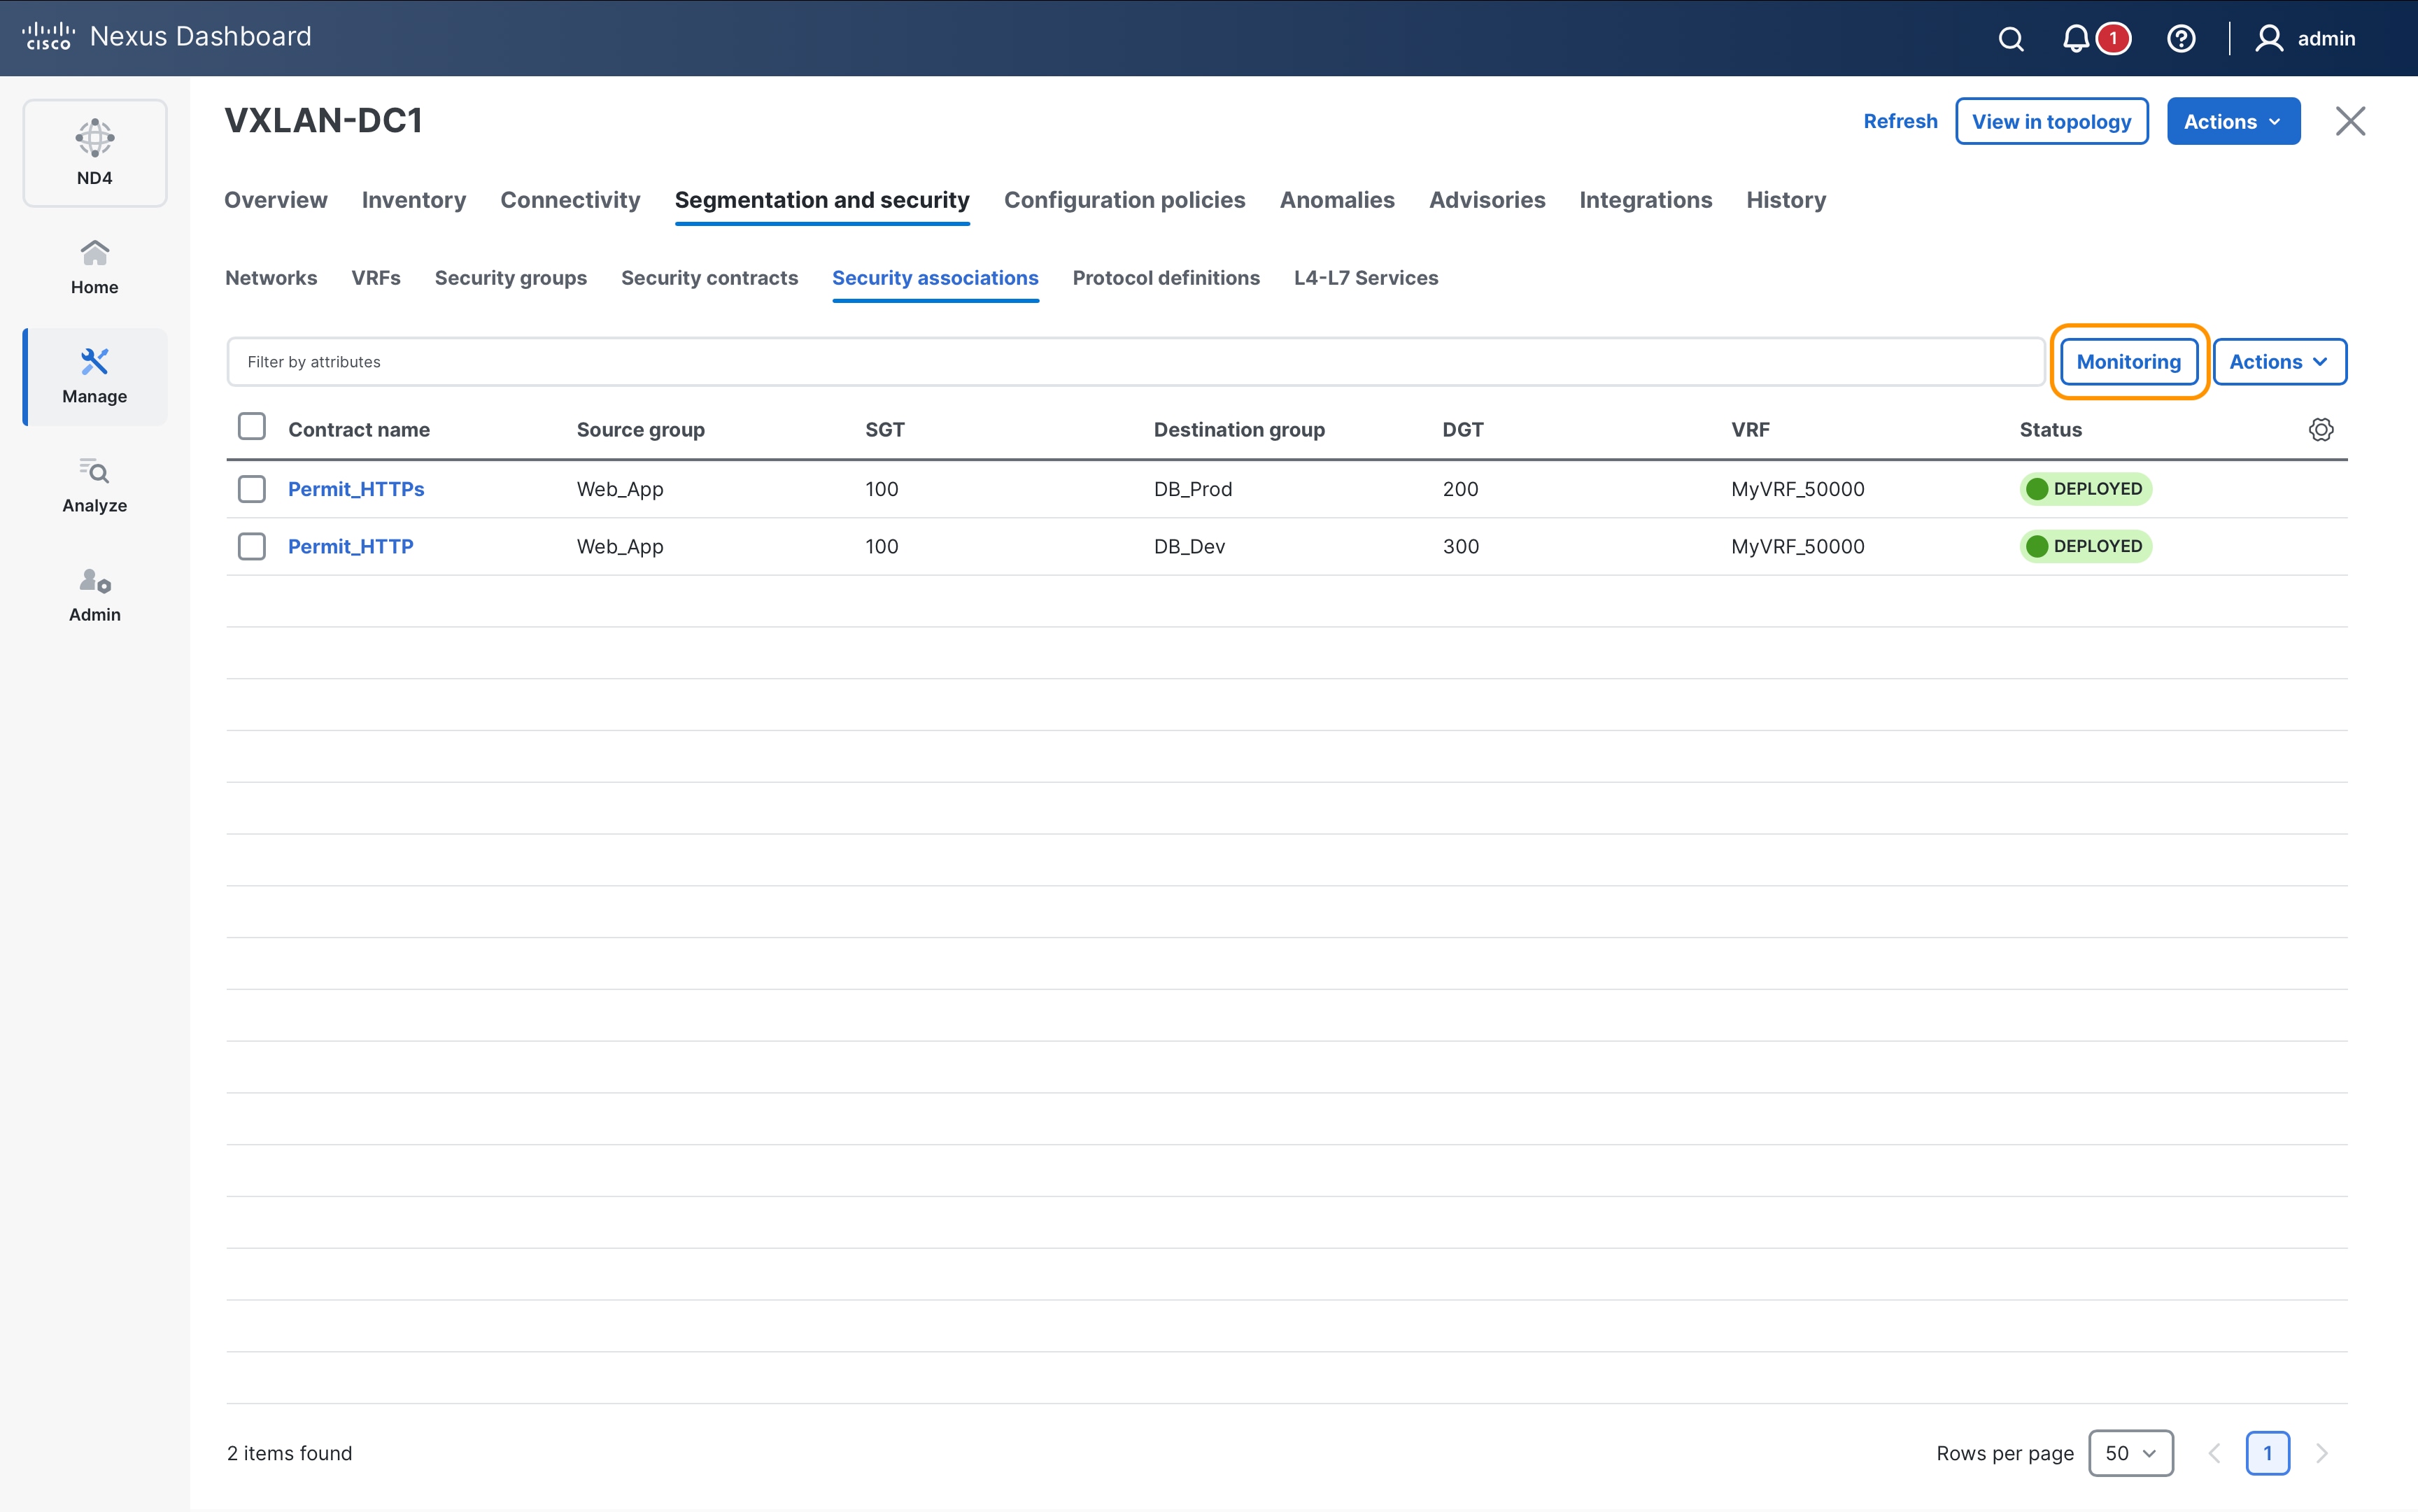The image size is (2418, 1512).
Task: Switch to Security contracts sub-tab
Action: click(709, 278)
